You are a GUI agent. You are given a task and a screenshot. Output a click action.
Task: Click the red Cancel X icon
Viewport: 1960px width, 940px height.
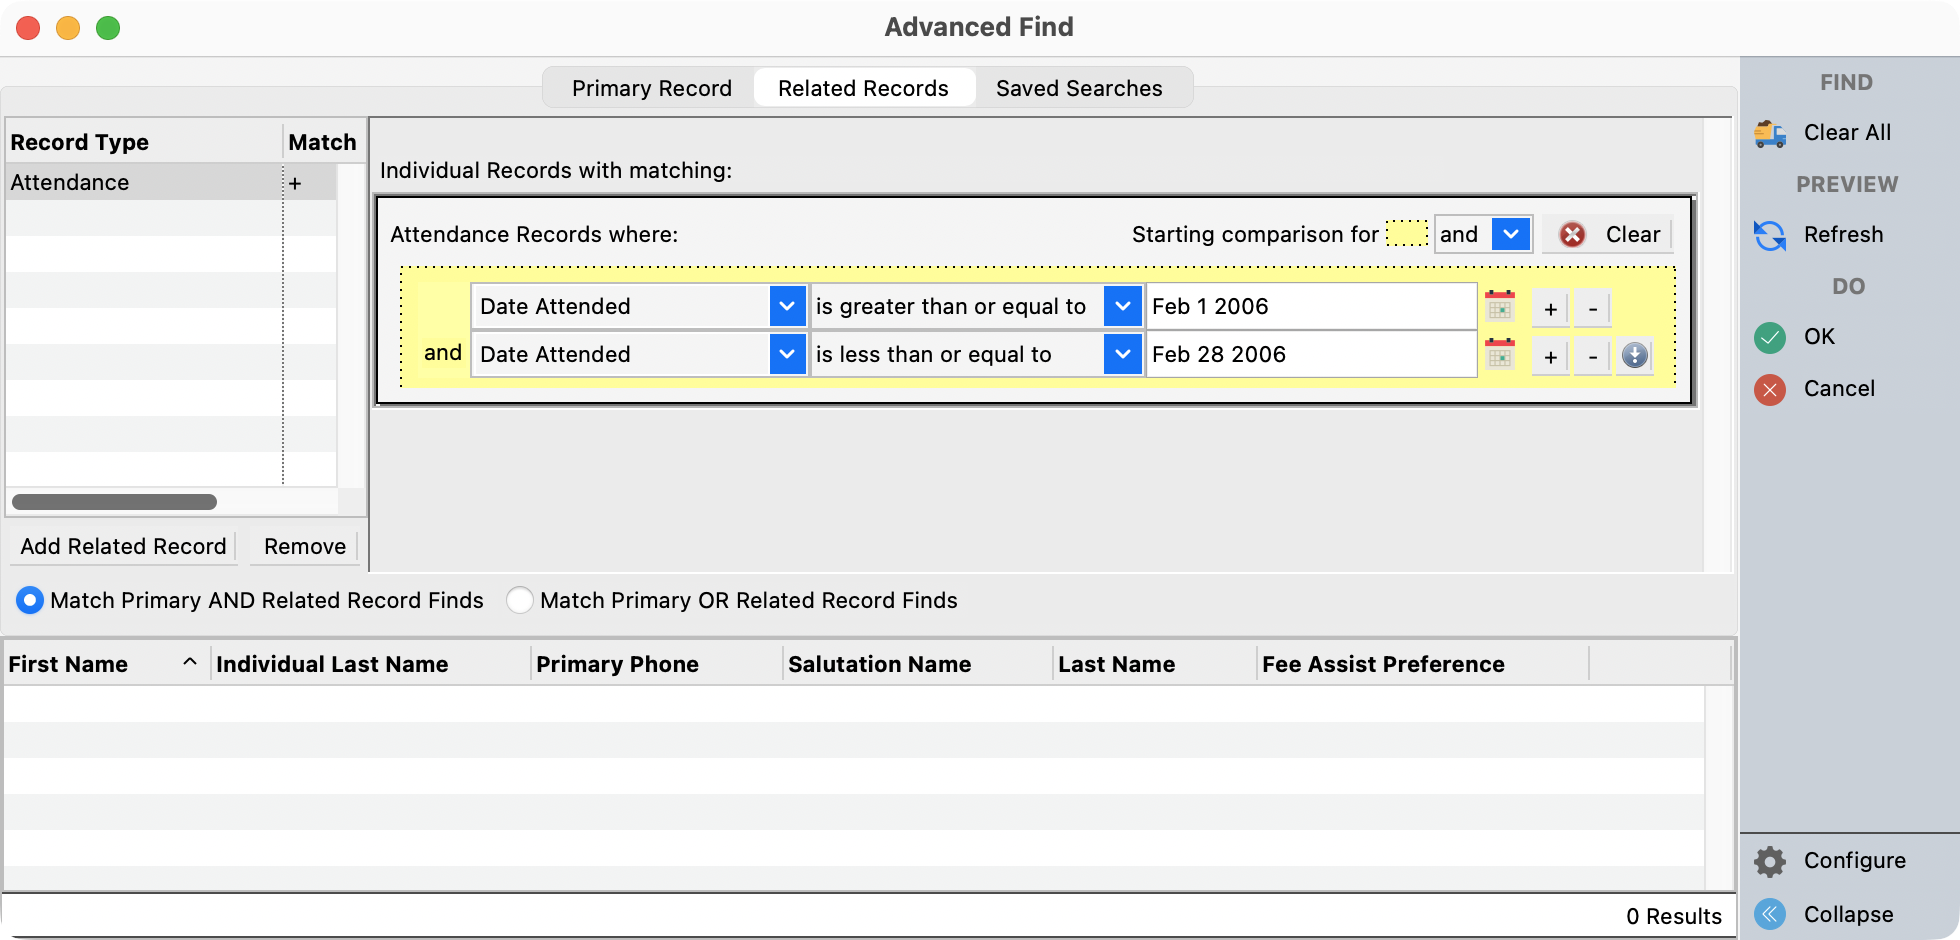coord(1770,389)
